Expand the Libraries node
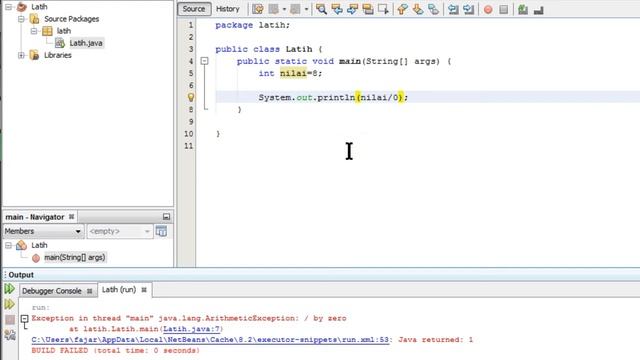The width and height of the screenshot is (640, 360). [x=21, y=55]
